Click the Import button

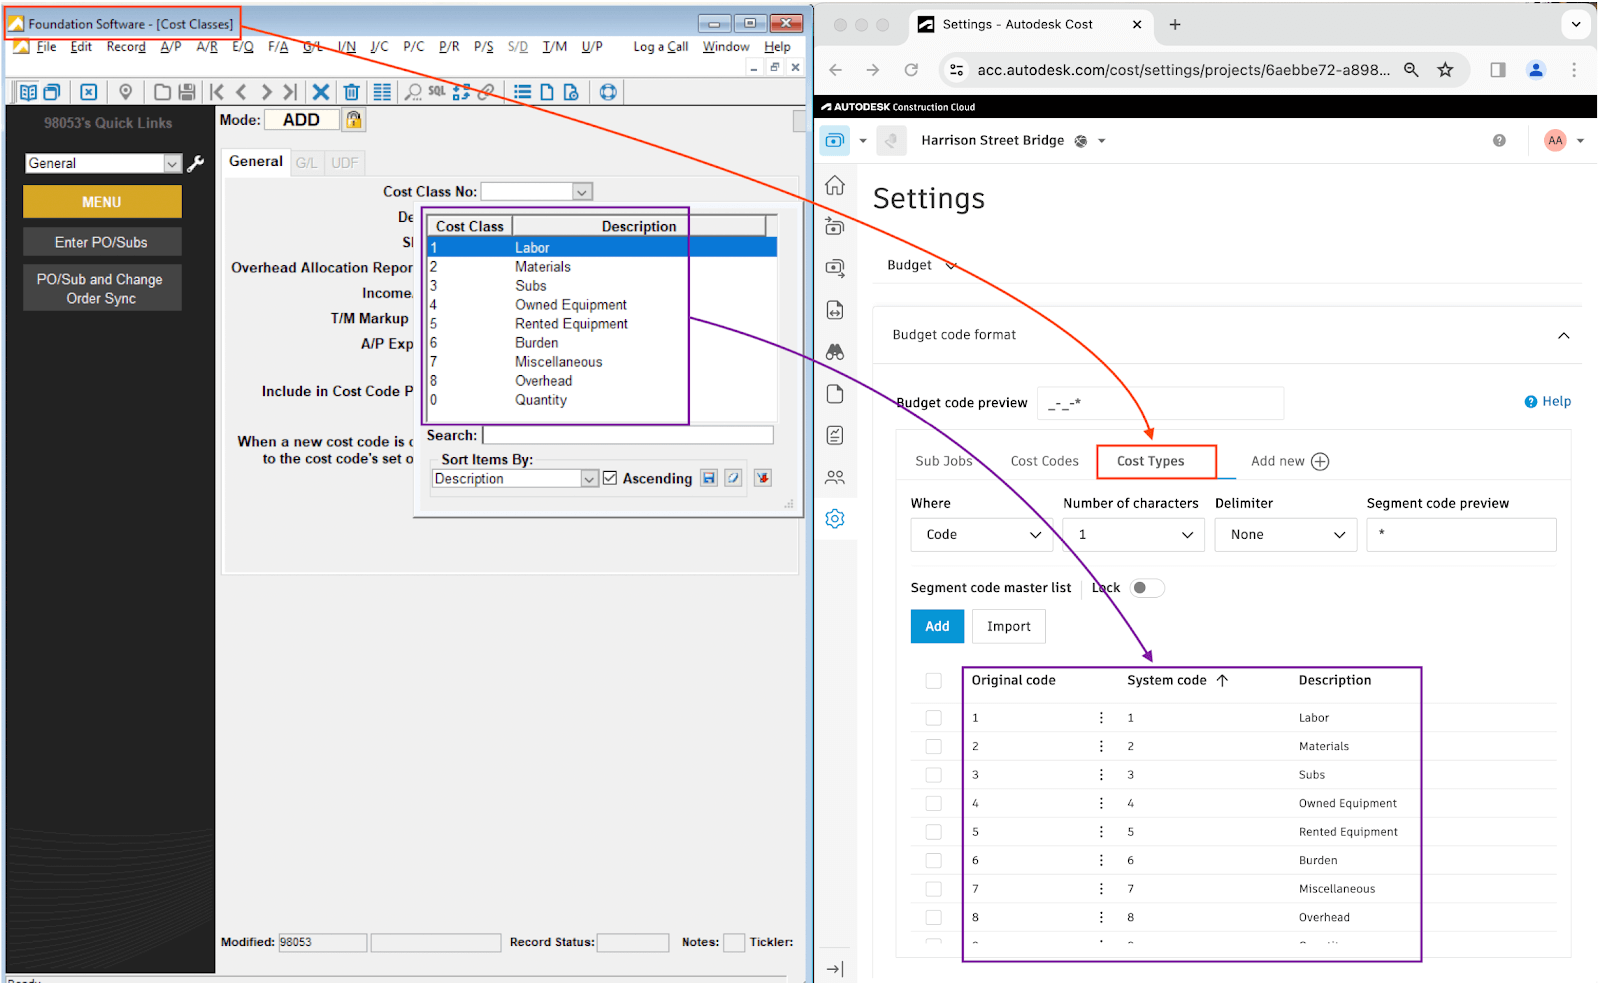pyautogui.click(x=1008, y=626)
